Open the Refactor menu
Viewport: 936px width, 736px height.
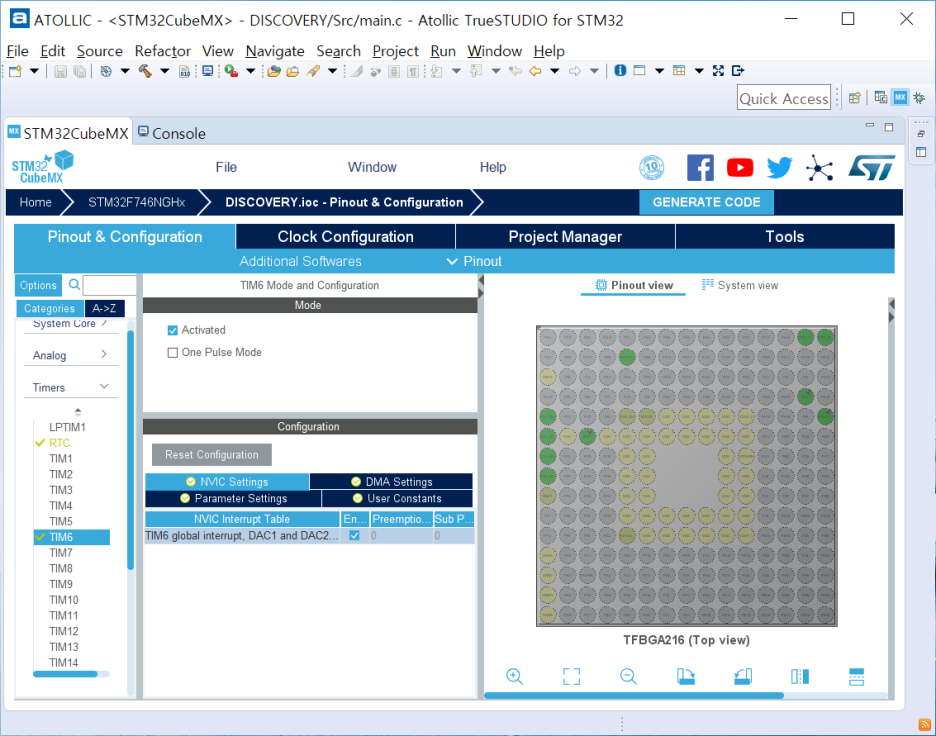(x=162, y=51)
